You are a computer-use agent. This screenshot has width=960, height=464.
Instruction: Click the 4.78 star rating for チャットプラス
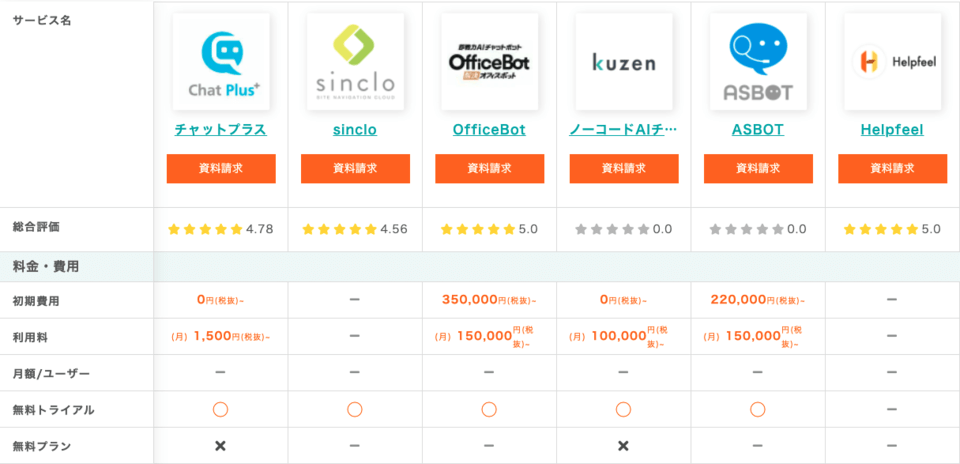(221, 230)
